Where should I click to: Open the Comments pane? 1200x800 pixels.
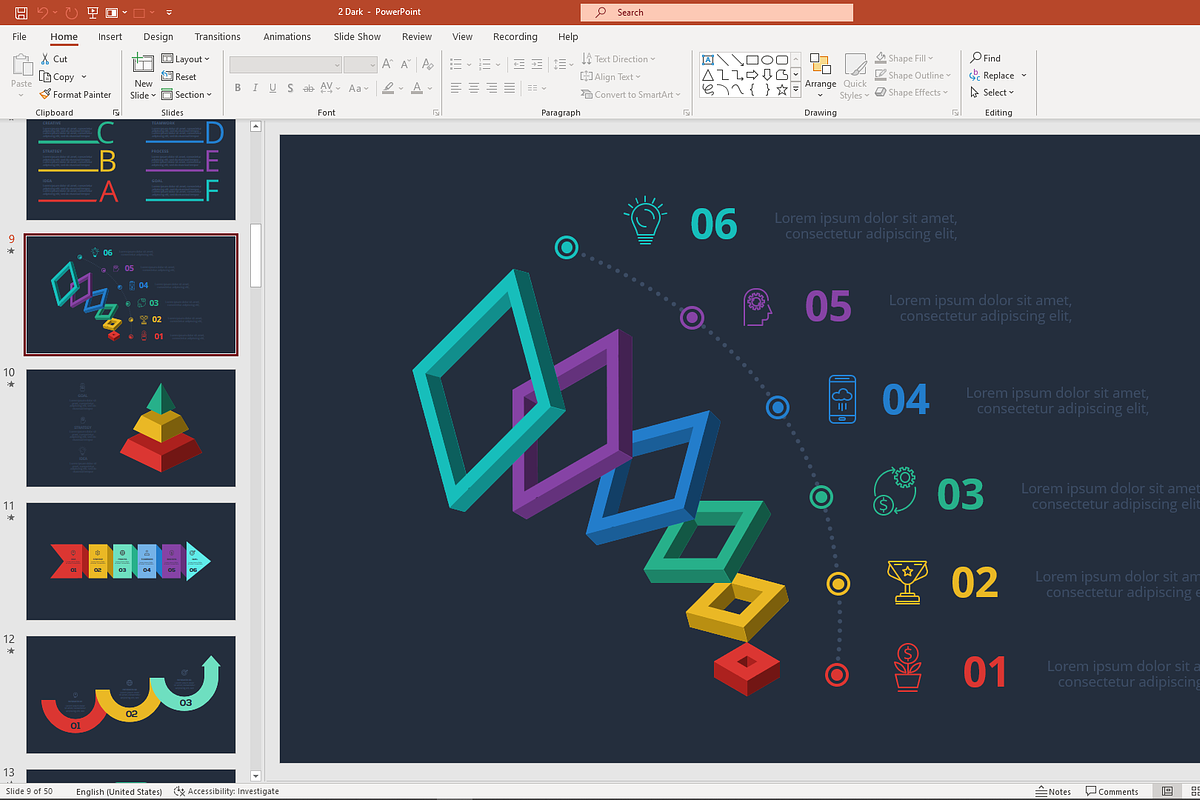[1112, 792]
